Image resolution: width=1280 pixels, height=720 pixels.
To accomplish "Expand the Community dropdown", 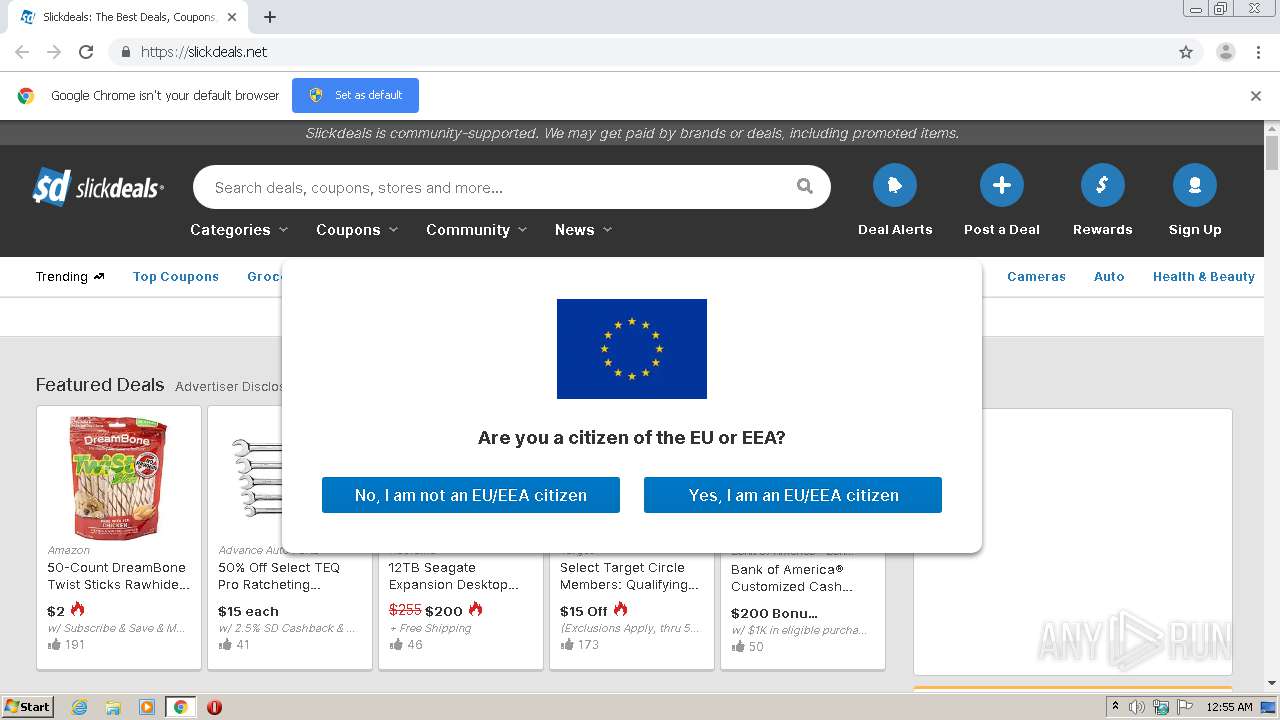I will pos(476,230).
